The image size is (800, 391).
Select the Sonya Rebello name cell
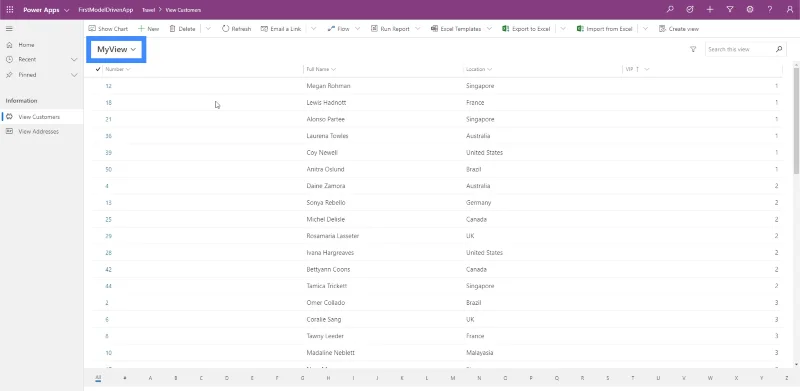(326, 203)
